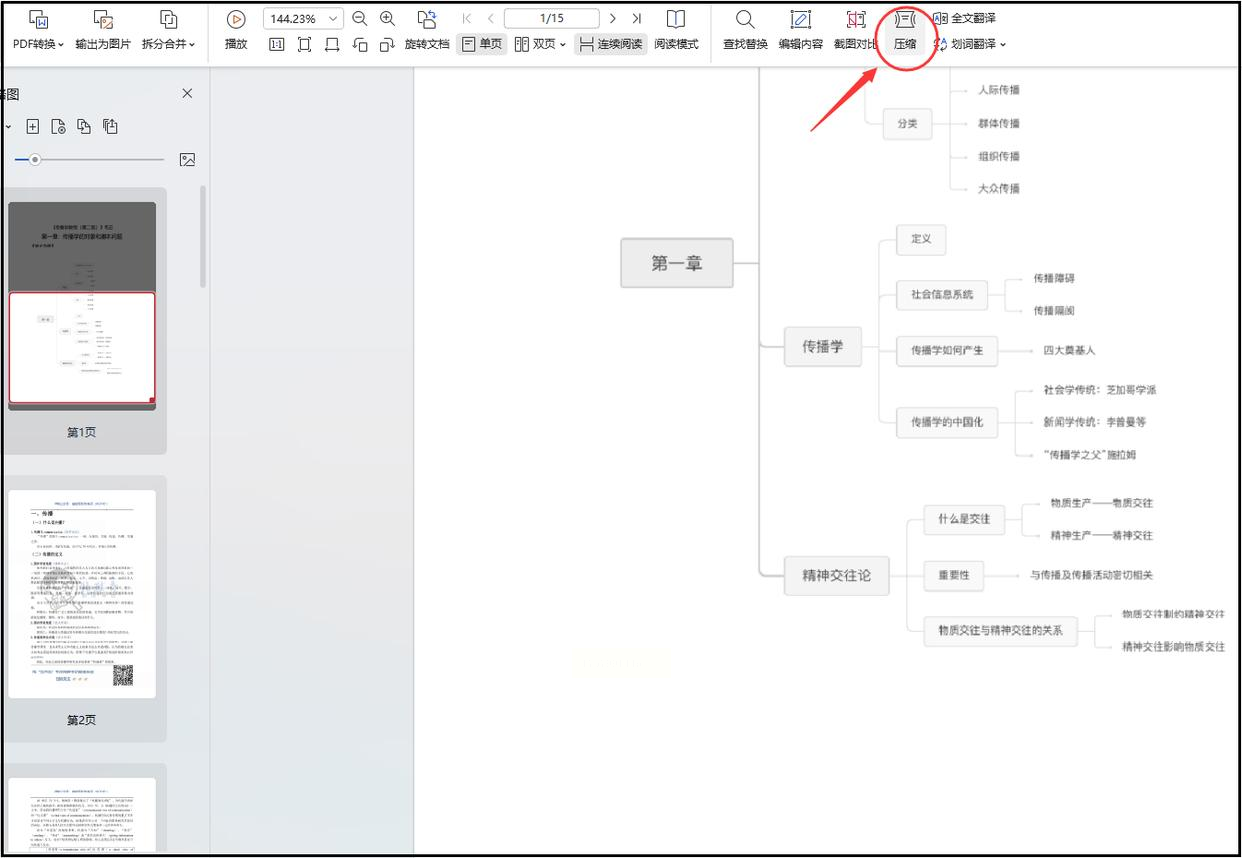The height and width of the screenshot is (858, 1242).
Task: Click the 什么是交往 node
Action: coord(964,519)
